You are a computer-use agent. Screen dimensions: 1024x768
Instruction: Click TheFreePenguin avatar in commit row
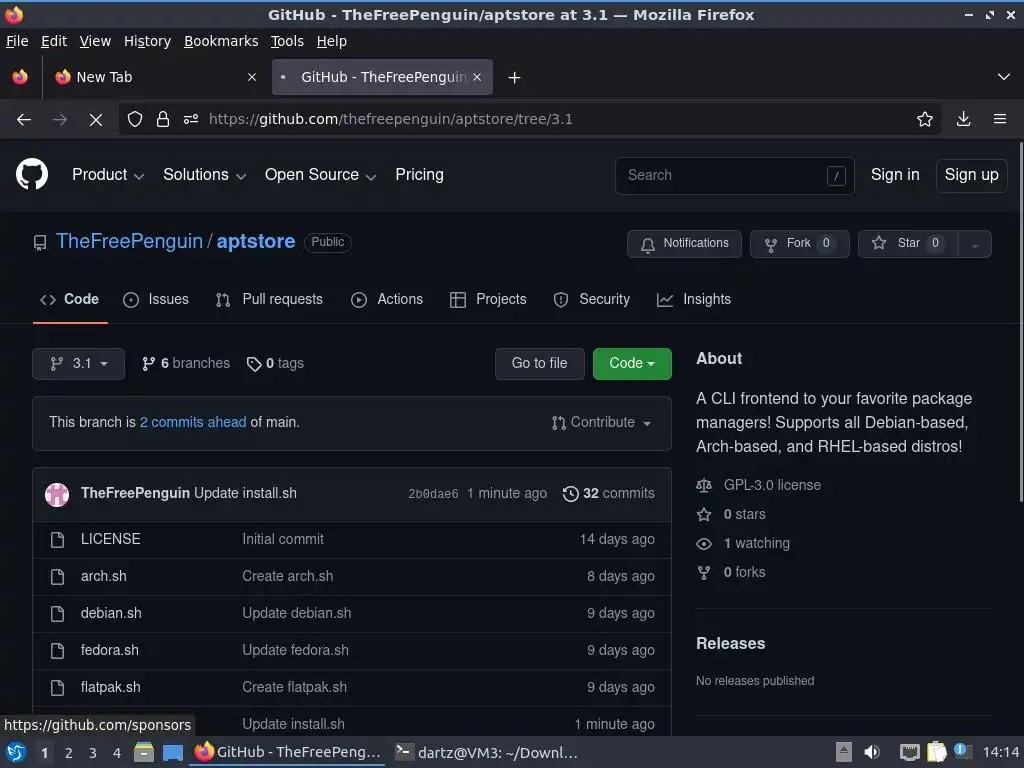(57, 494)
